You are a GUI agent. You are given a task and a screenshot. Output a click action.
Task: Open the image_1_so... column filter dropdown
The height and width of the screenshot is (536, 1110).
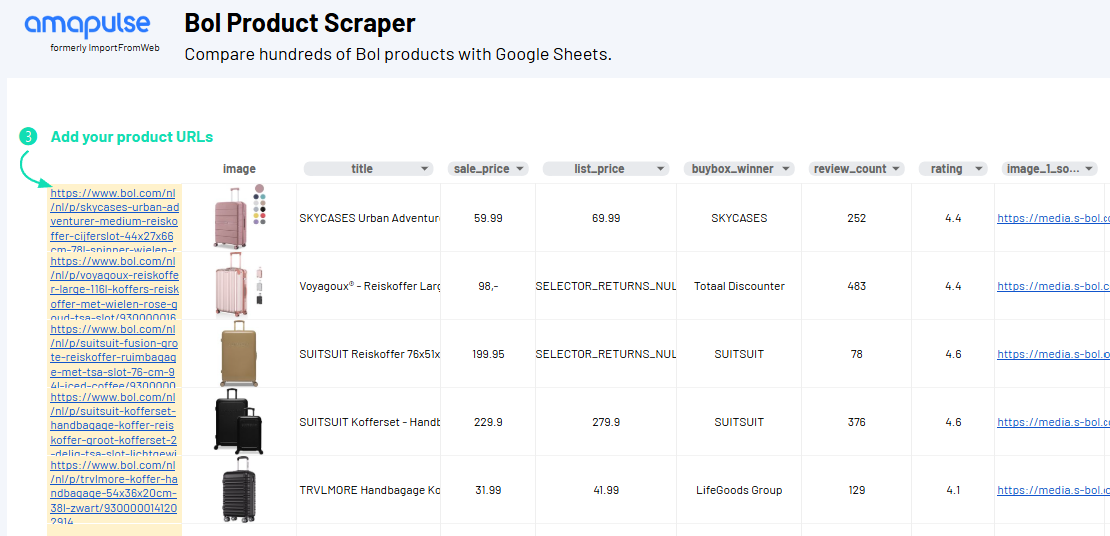[x=1088, y=169]
